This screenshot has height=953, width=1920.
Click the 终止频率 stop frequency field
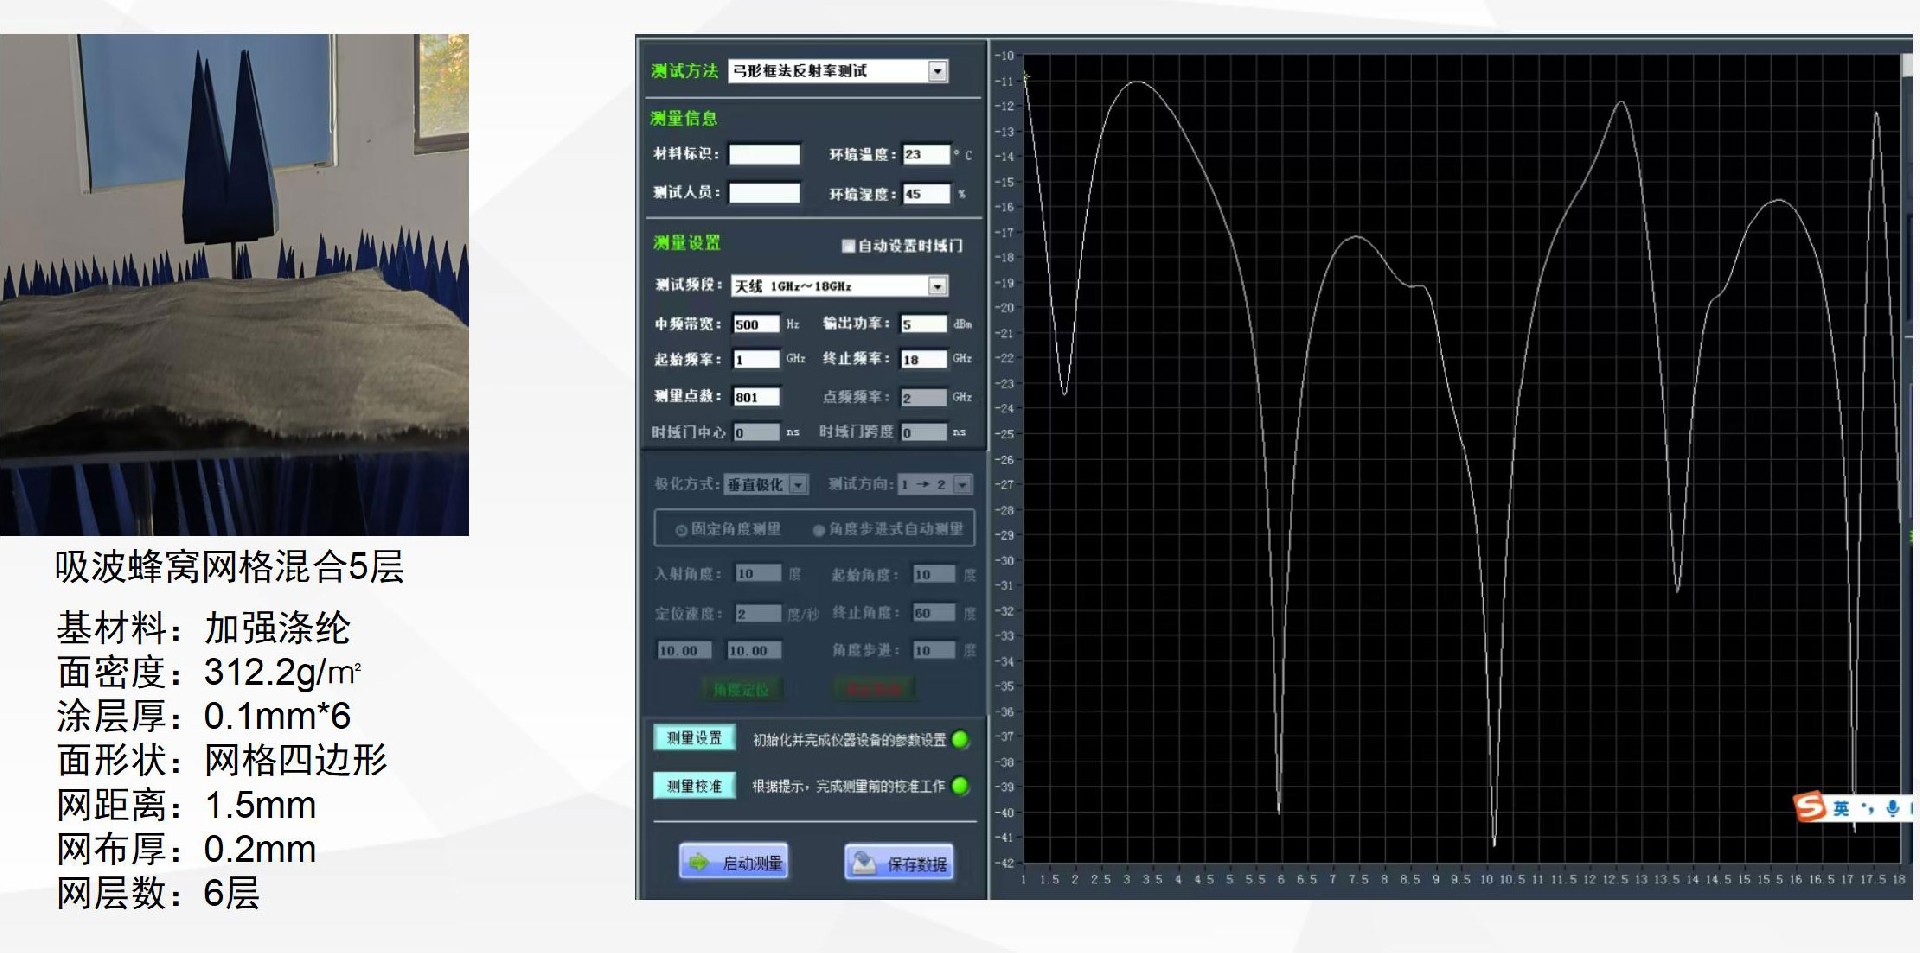tap(923, 359)
